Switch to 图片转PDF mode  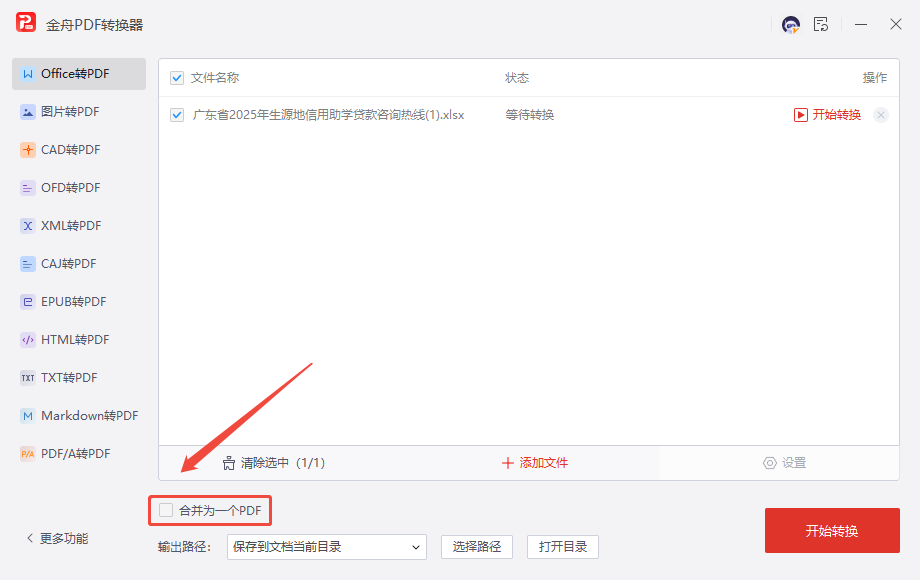79,112
